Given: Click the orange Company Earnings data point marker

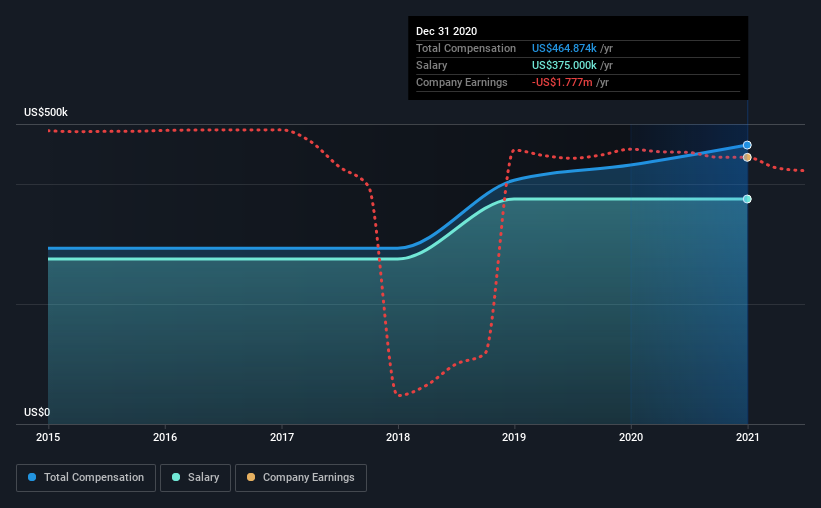Looking at the screenshot, I should tap(747, 157).
